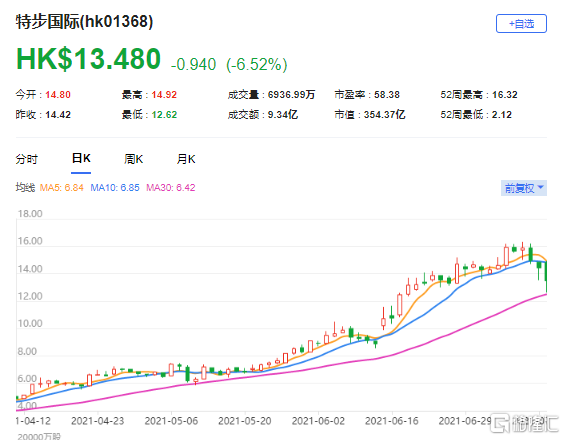Click the 市值 value 354.37亿

coord(384,115)
